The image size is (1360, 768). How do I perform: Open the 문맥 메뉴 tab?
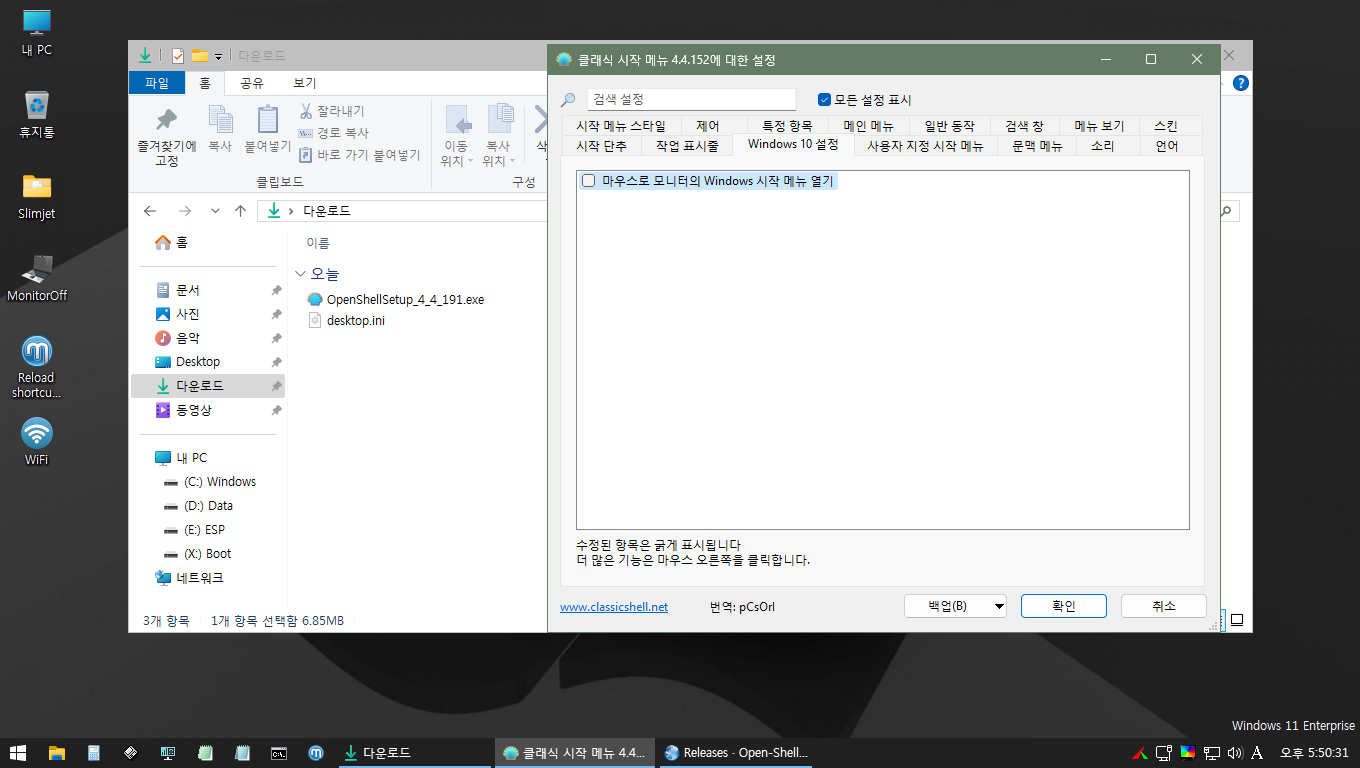[1037, 146]
